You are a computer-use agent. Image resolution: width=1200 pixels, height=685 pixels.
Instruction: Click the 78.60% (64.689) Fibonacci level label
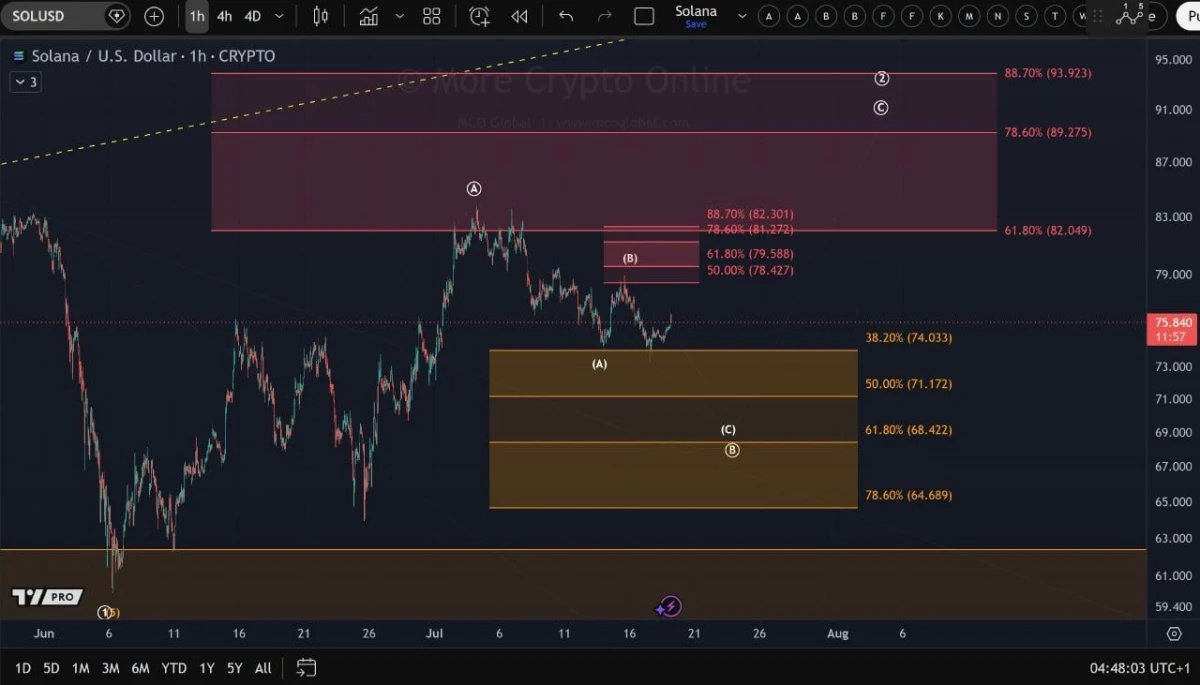pos(909,495)
